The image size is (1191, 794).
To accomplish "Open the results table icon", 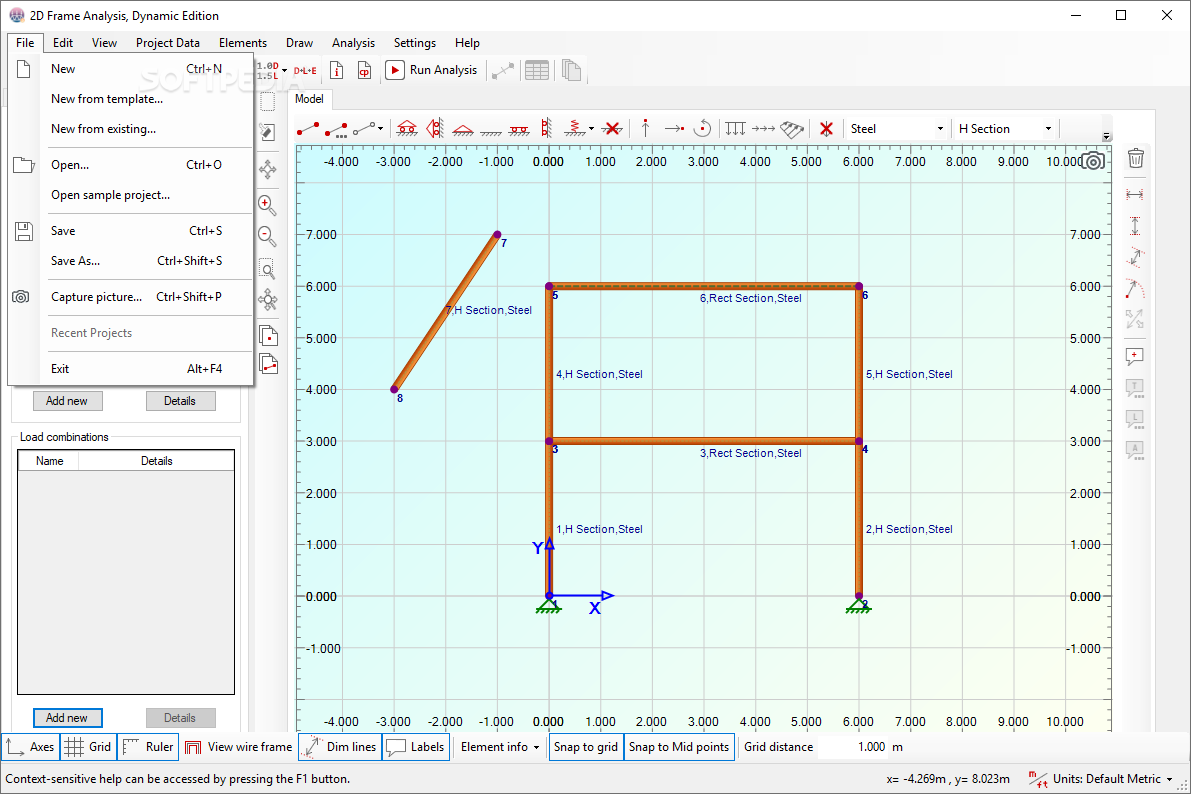I will pyautogui.click(x=537, y=71).
